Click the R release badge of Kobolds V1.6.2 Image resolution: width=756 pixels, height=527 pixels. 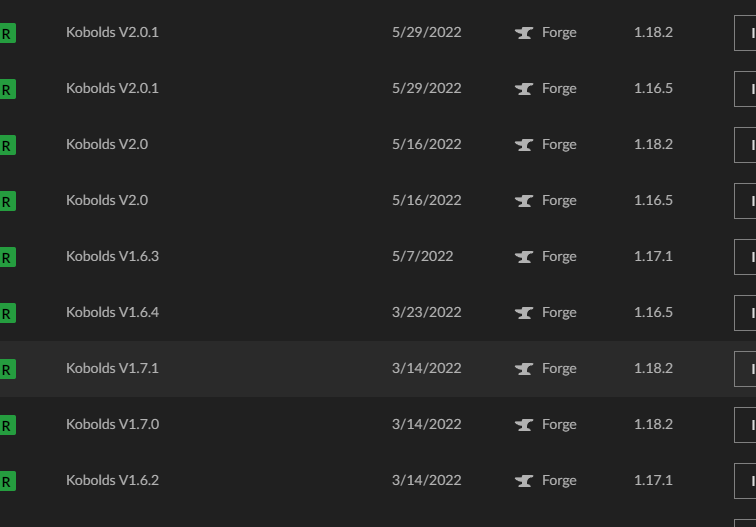pos(7,481)
